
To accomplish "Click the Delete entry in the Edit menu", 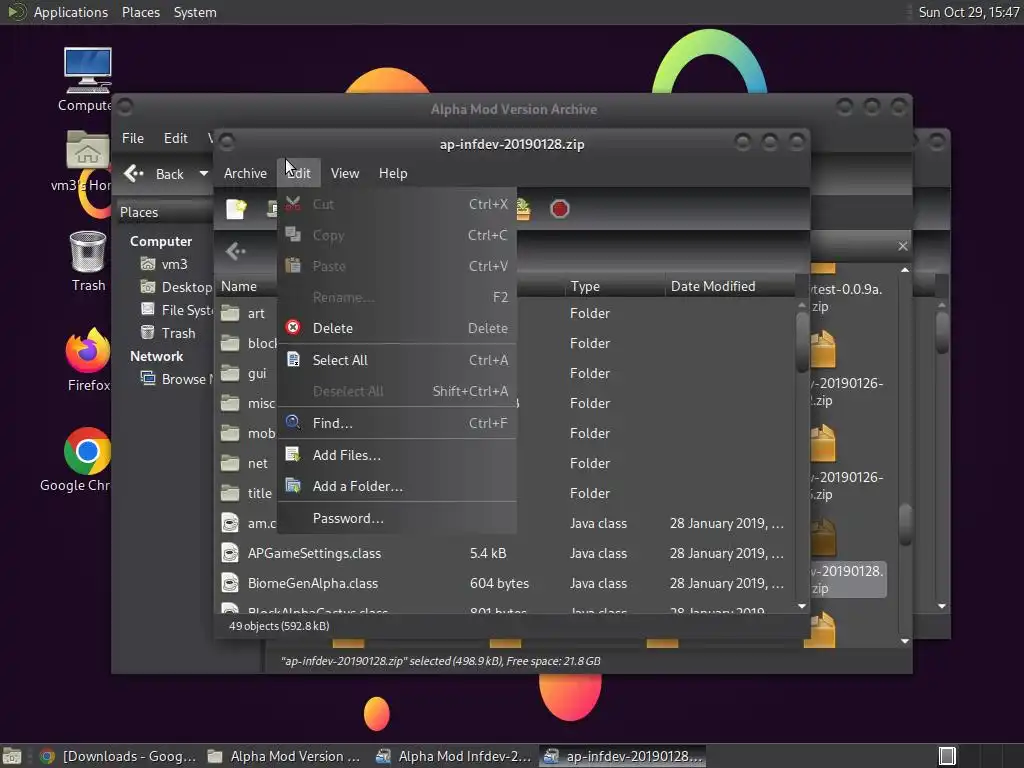I will [x=396, y=328].
